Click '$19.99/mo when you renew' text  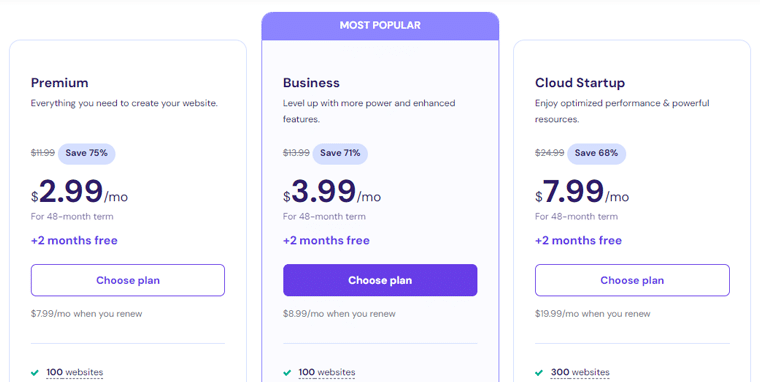coord(593,314)
